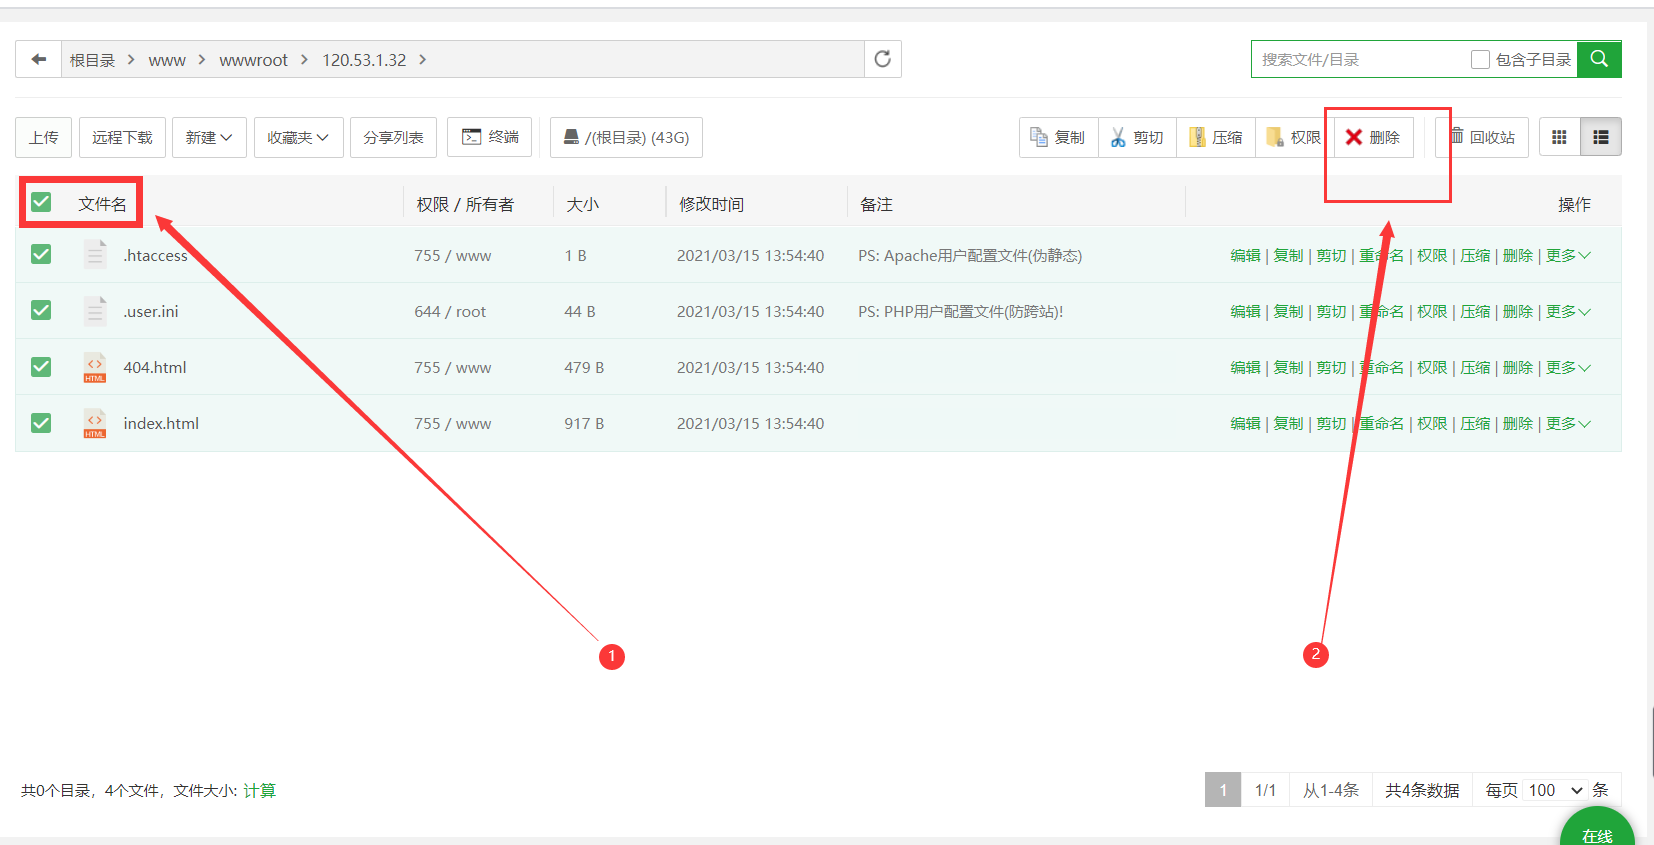The height and width of the screenshot is (845, 1654).
Task: Expand the 收藏夹 dropdown
Action: tap(298, 137)
